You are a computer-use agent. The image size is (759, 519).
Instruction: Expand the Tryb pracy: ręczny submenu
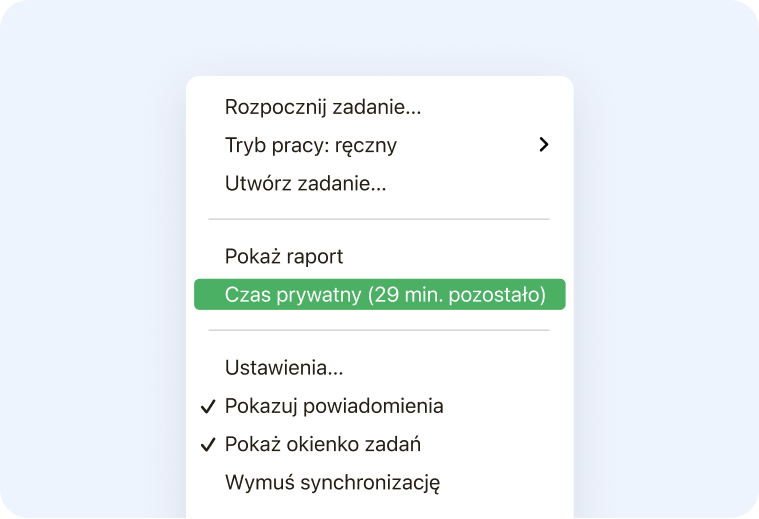pos(311,145)
